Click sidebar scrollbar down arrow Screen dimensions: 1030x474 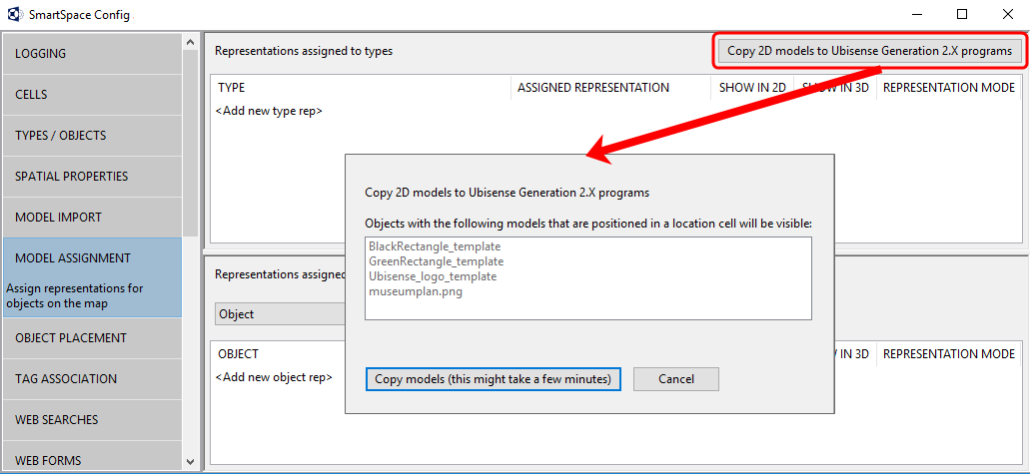(x=190, y=462)
